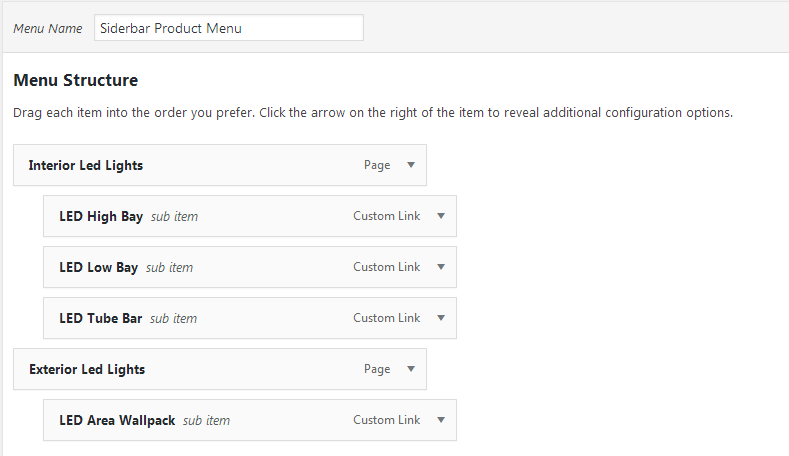
Task: Select the LED High Bay item title
Action: pyautogui.click(x=101, y=216)
